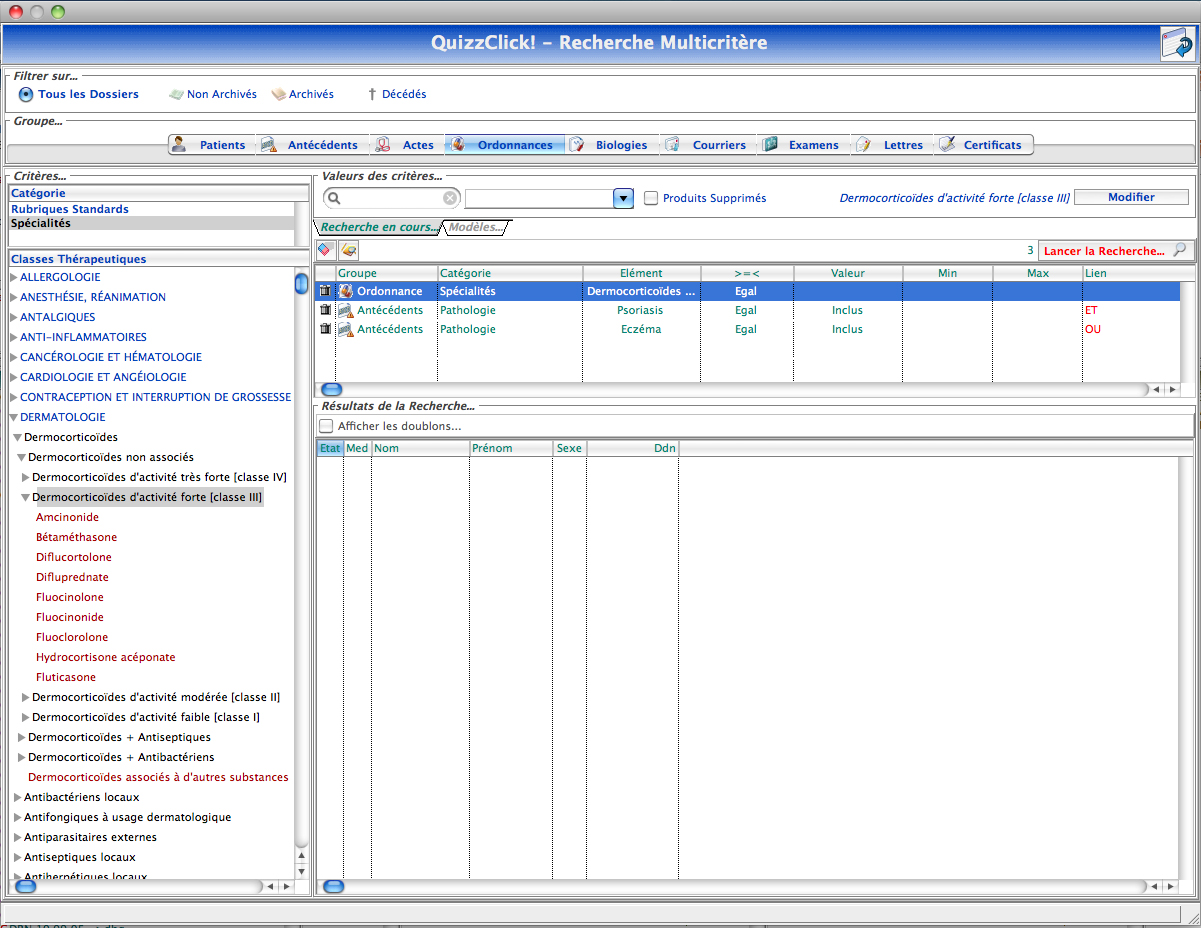
Task: Clear the search field with the X icon
Action: coord(450,198)
